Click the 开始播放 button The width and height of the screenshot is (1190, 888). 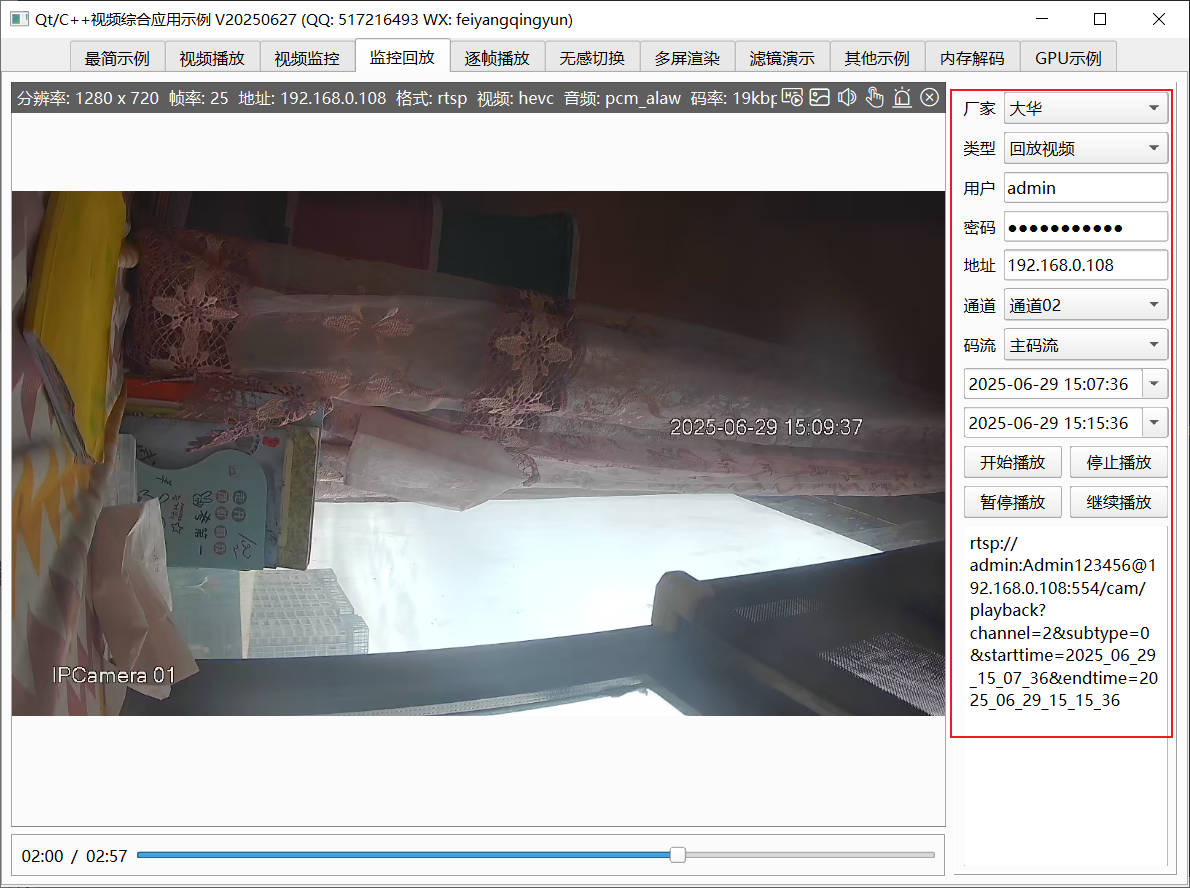coord(1012,462)
